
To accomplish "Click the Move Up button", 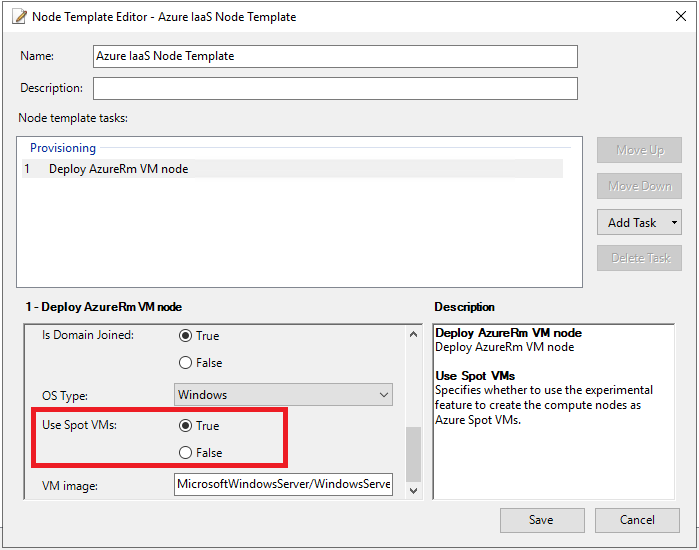I will coord(639,150).
